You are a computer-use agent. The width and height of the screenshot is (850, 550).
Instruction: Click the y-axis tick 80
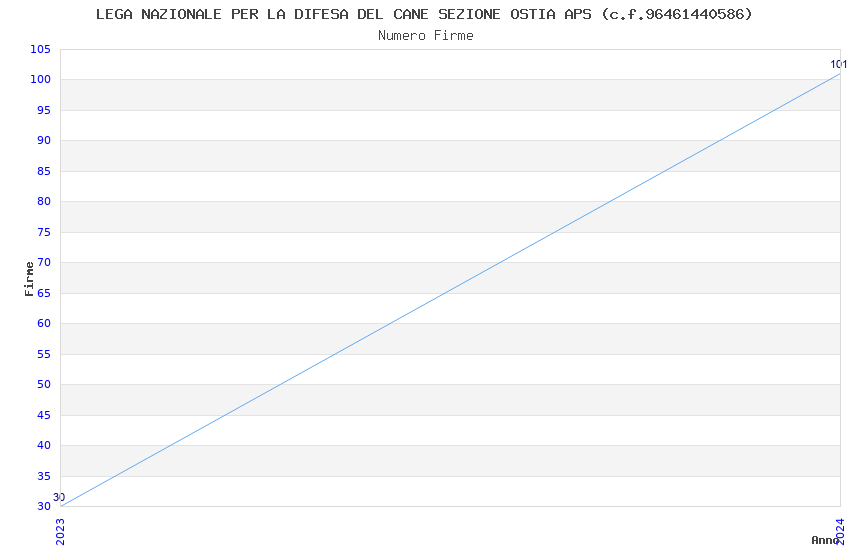click(43, 201)
